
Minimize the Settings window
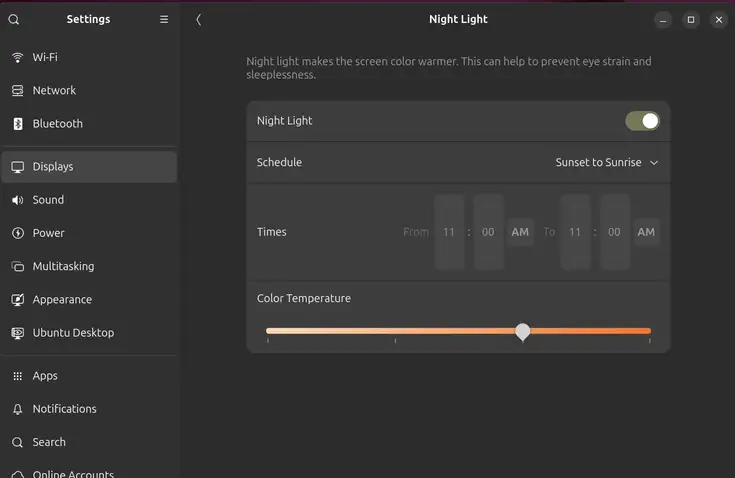point(663,20)
